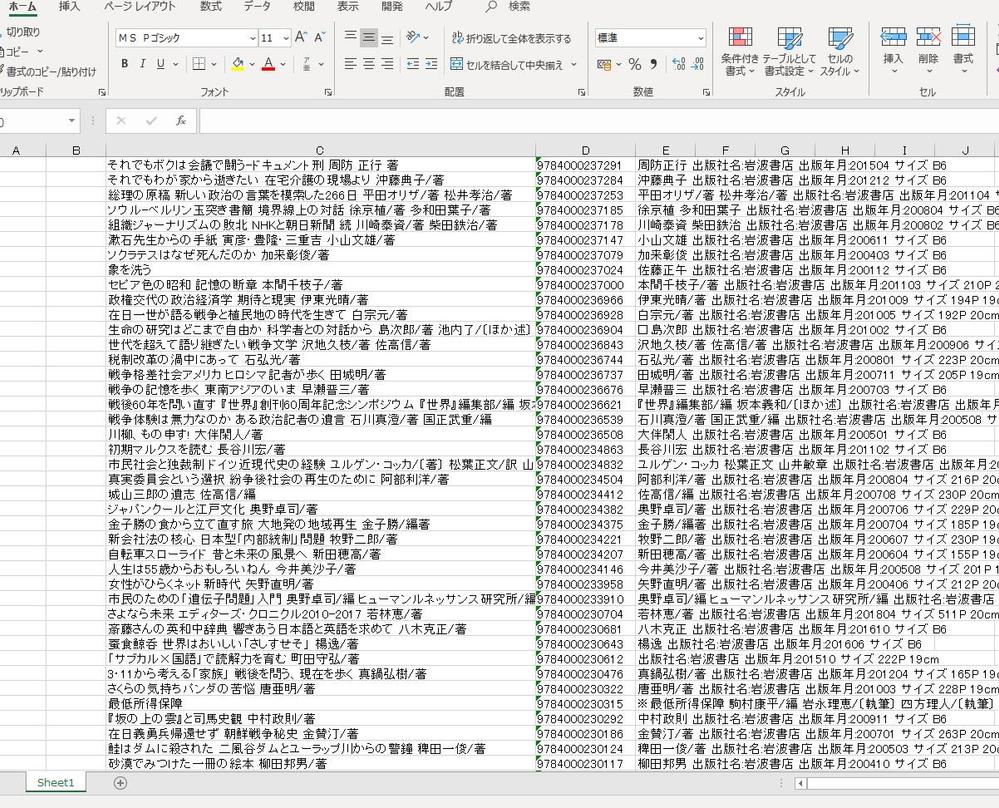
Task: Click the horizontal scrollbar left arrow
Action: [800, 783]
